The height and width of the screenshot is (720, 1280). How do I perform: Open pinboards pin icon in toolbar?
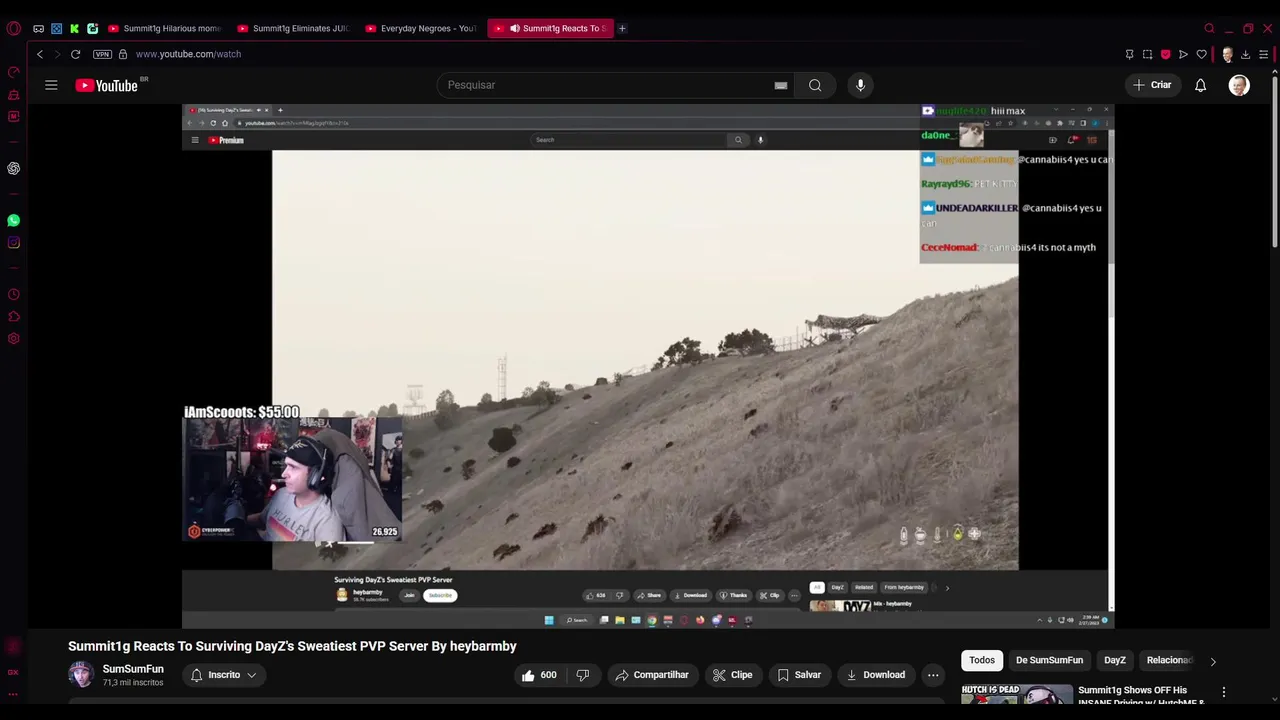pos(1129,54)
